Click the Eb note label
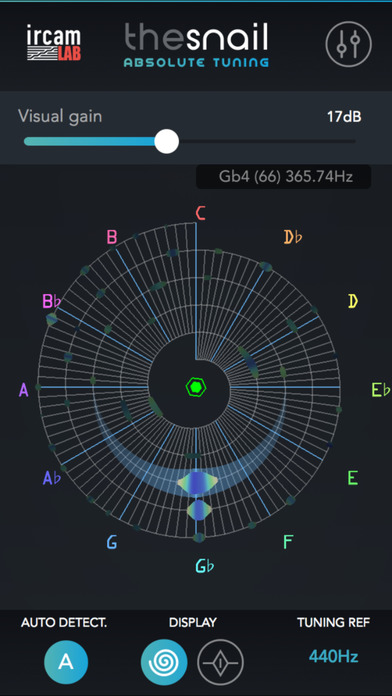 pos(380,390)
